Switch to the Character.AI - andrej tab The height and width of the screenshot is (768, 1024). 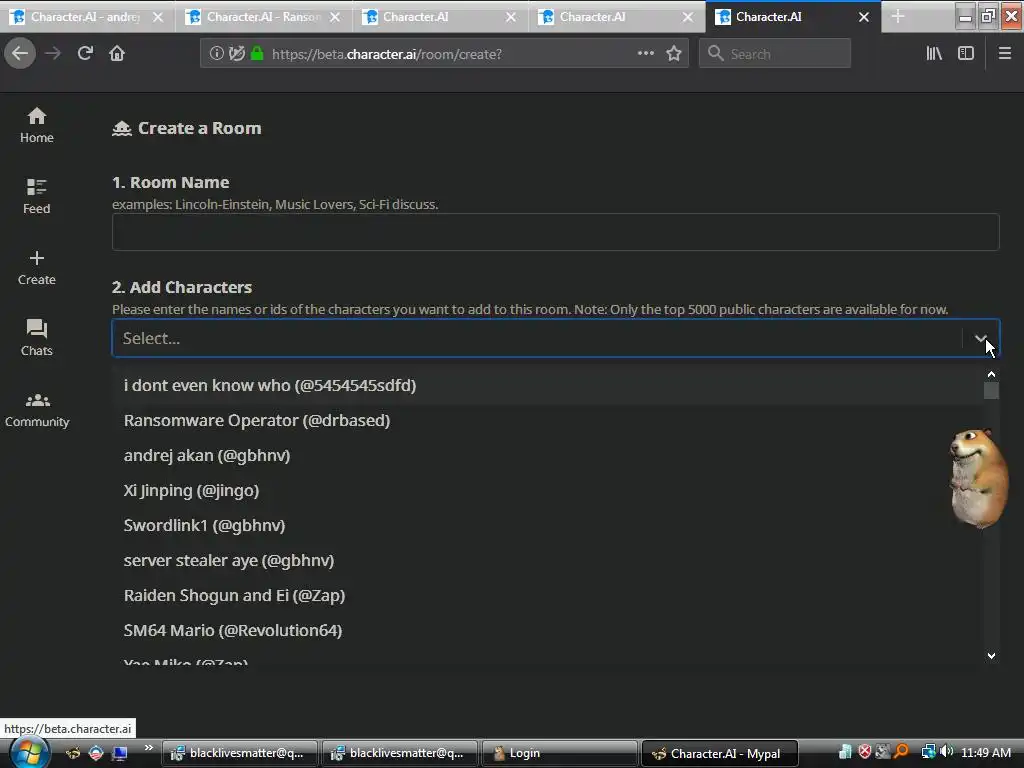(85, 17)
